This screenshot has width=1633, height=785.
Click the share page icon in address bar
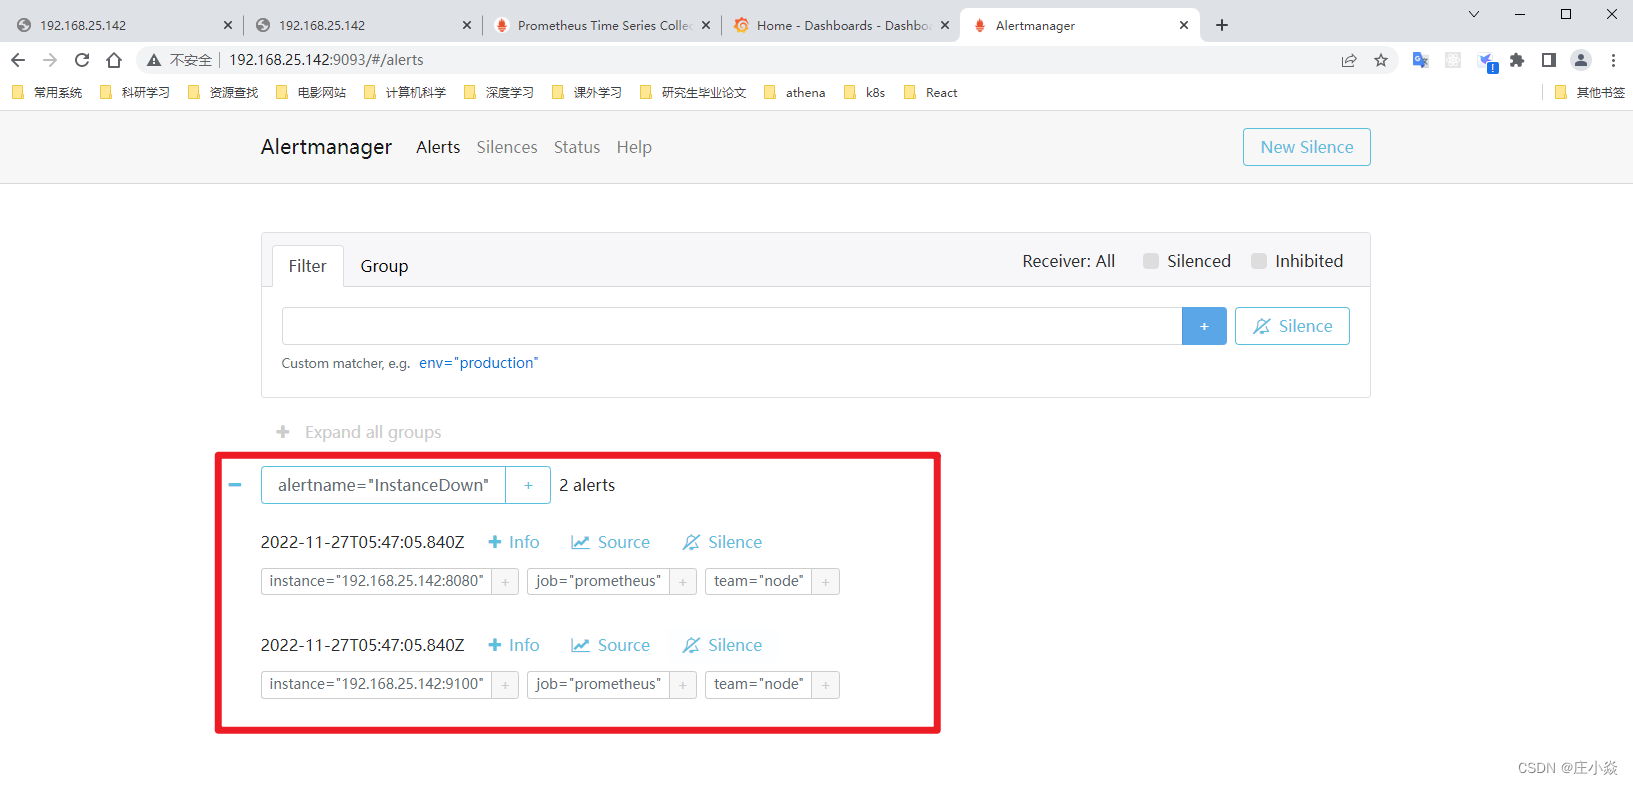coord(1349,60)
